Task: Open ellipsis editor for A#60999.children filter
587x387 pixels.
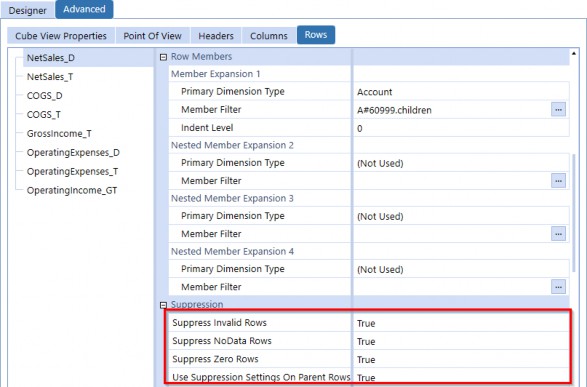Action: pos(558,110)
